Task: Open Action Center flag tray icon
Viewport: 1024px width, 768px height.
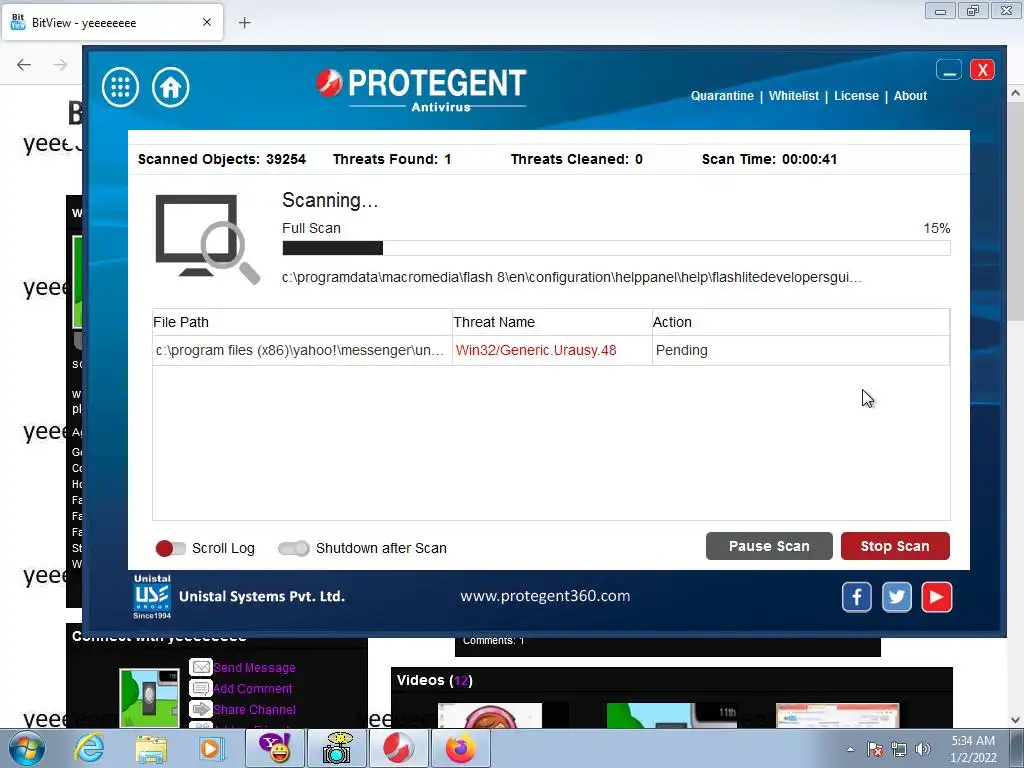Action: pos(875,749)
